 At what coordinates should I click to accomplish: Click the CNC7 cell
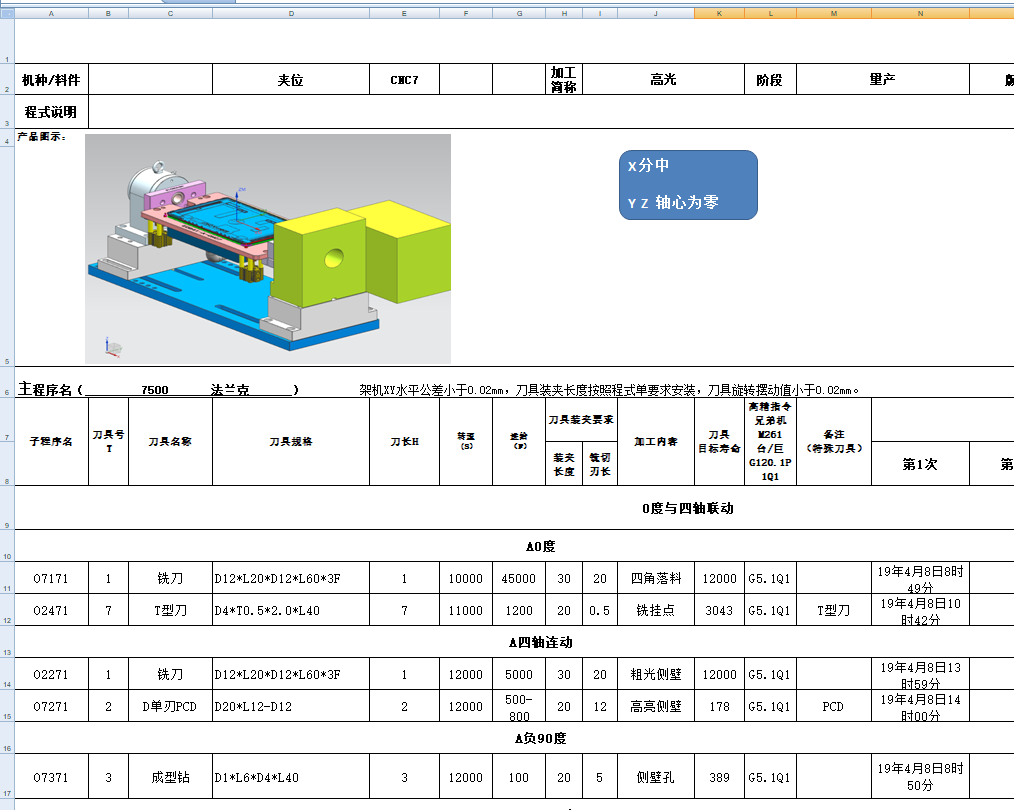[404, 78]
